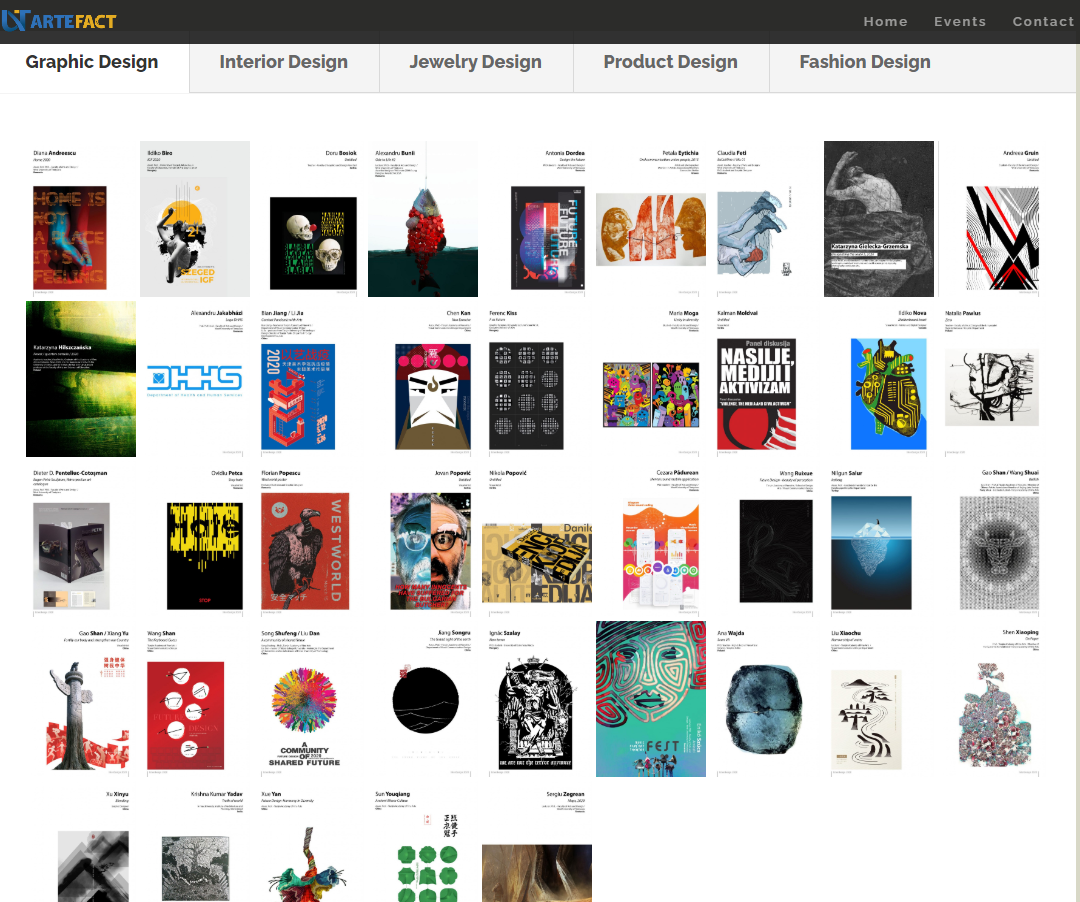Viewport: 1080px width, 902px height.
Task: View the Westworld vulture poster
Action: 305,551
